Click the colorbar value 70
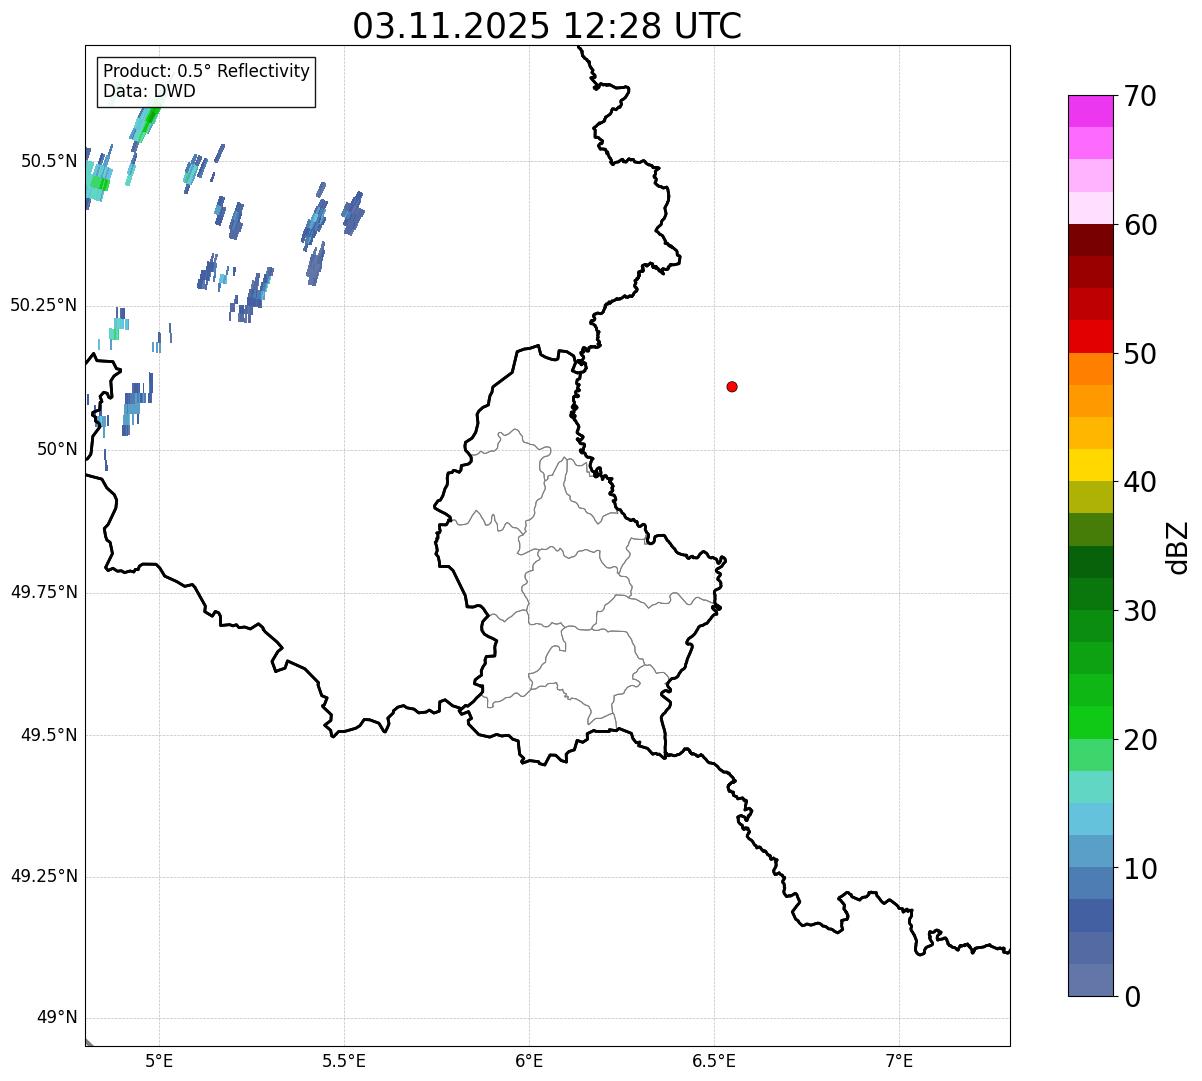 [1140, 96]
